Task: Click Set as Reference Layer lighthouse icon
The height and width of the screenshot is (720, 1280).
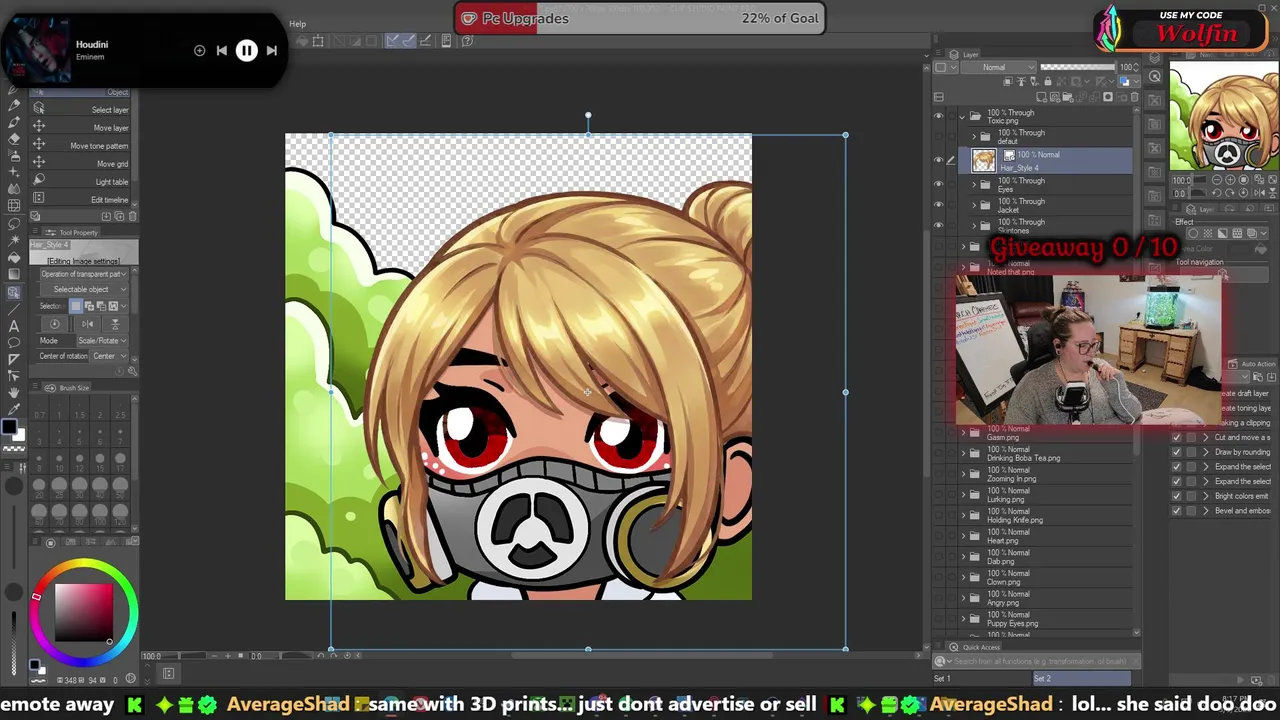Action: pyautogui.click(x=1021, y=81)
